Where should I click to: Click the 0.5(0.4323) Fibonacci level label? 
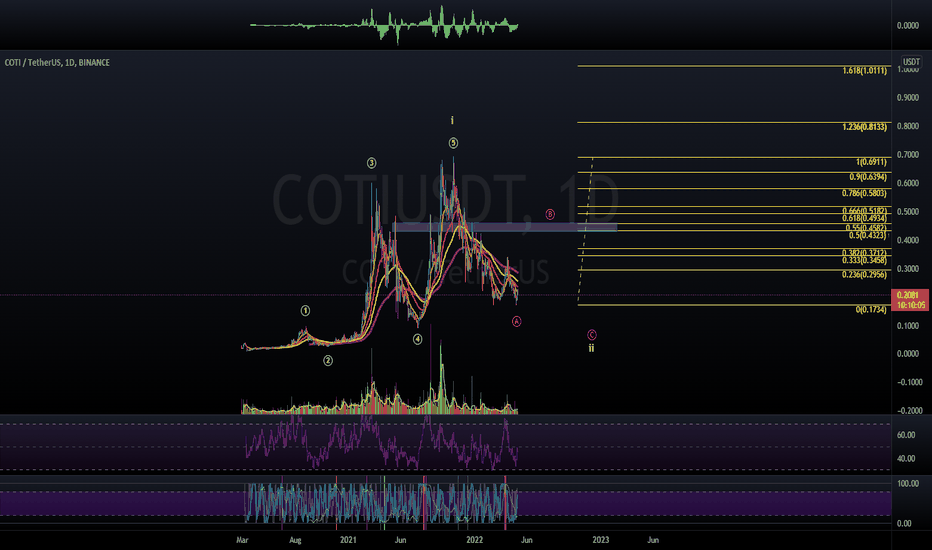pos(868,235)
